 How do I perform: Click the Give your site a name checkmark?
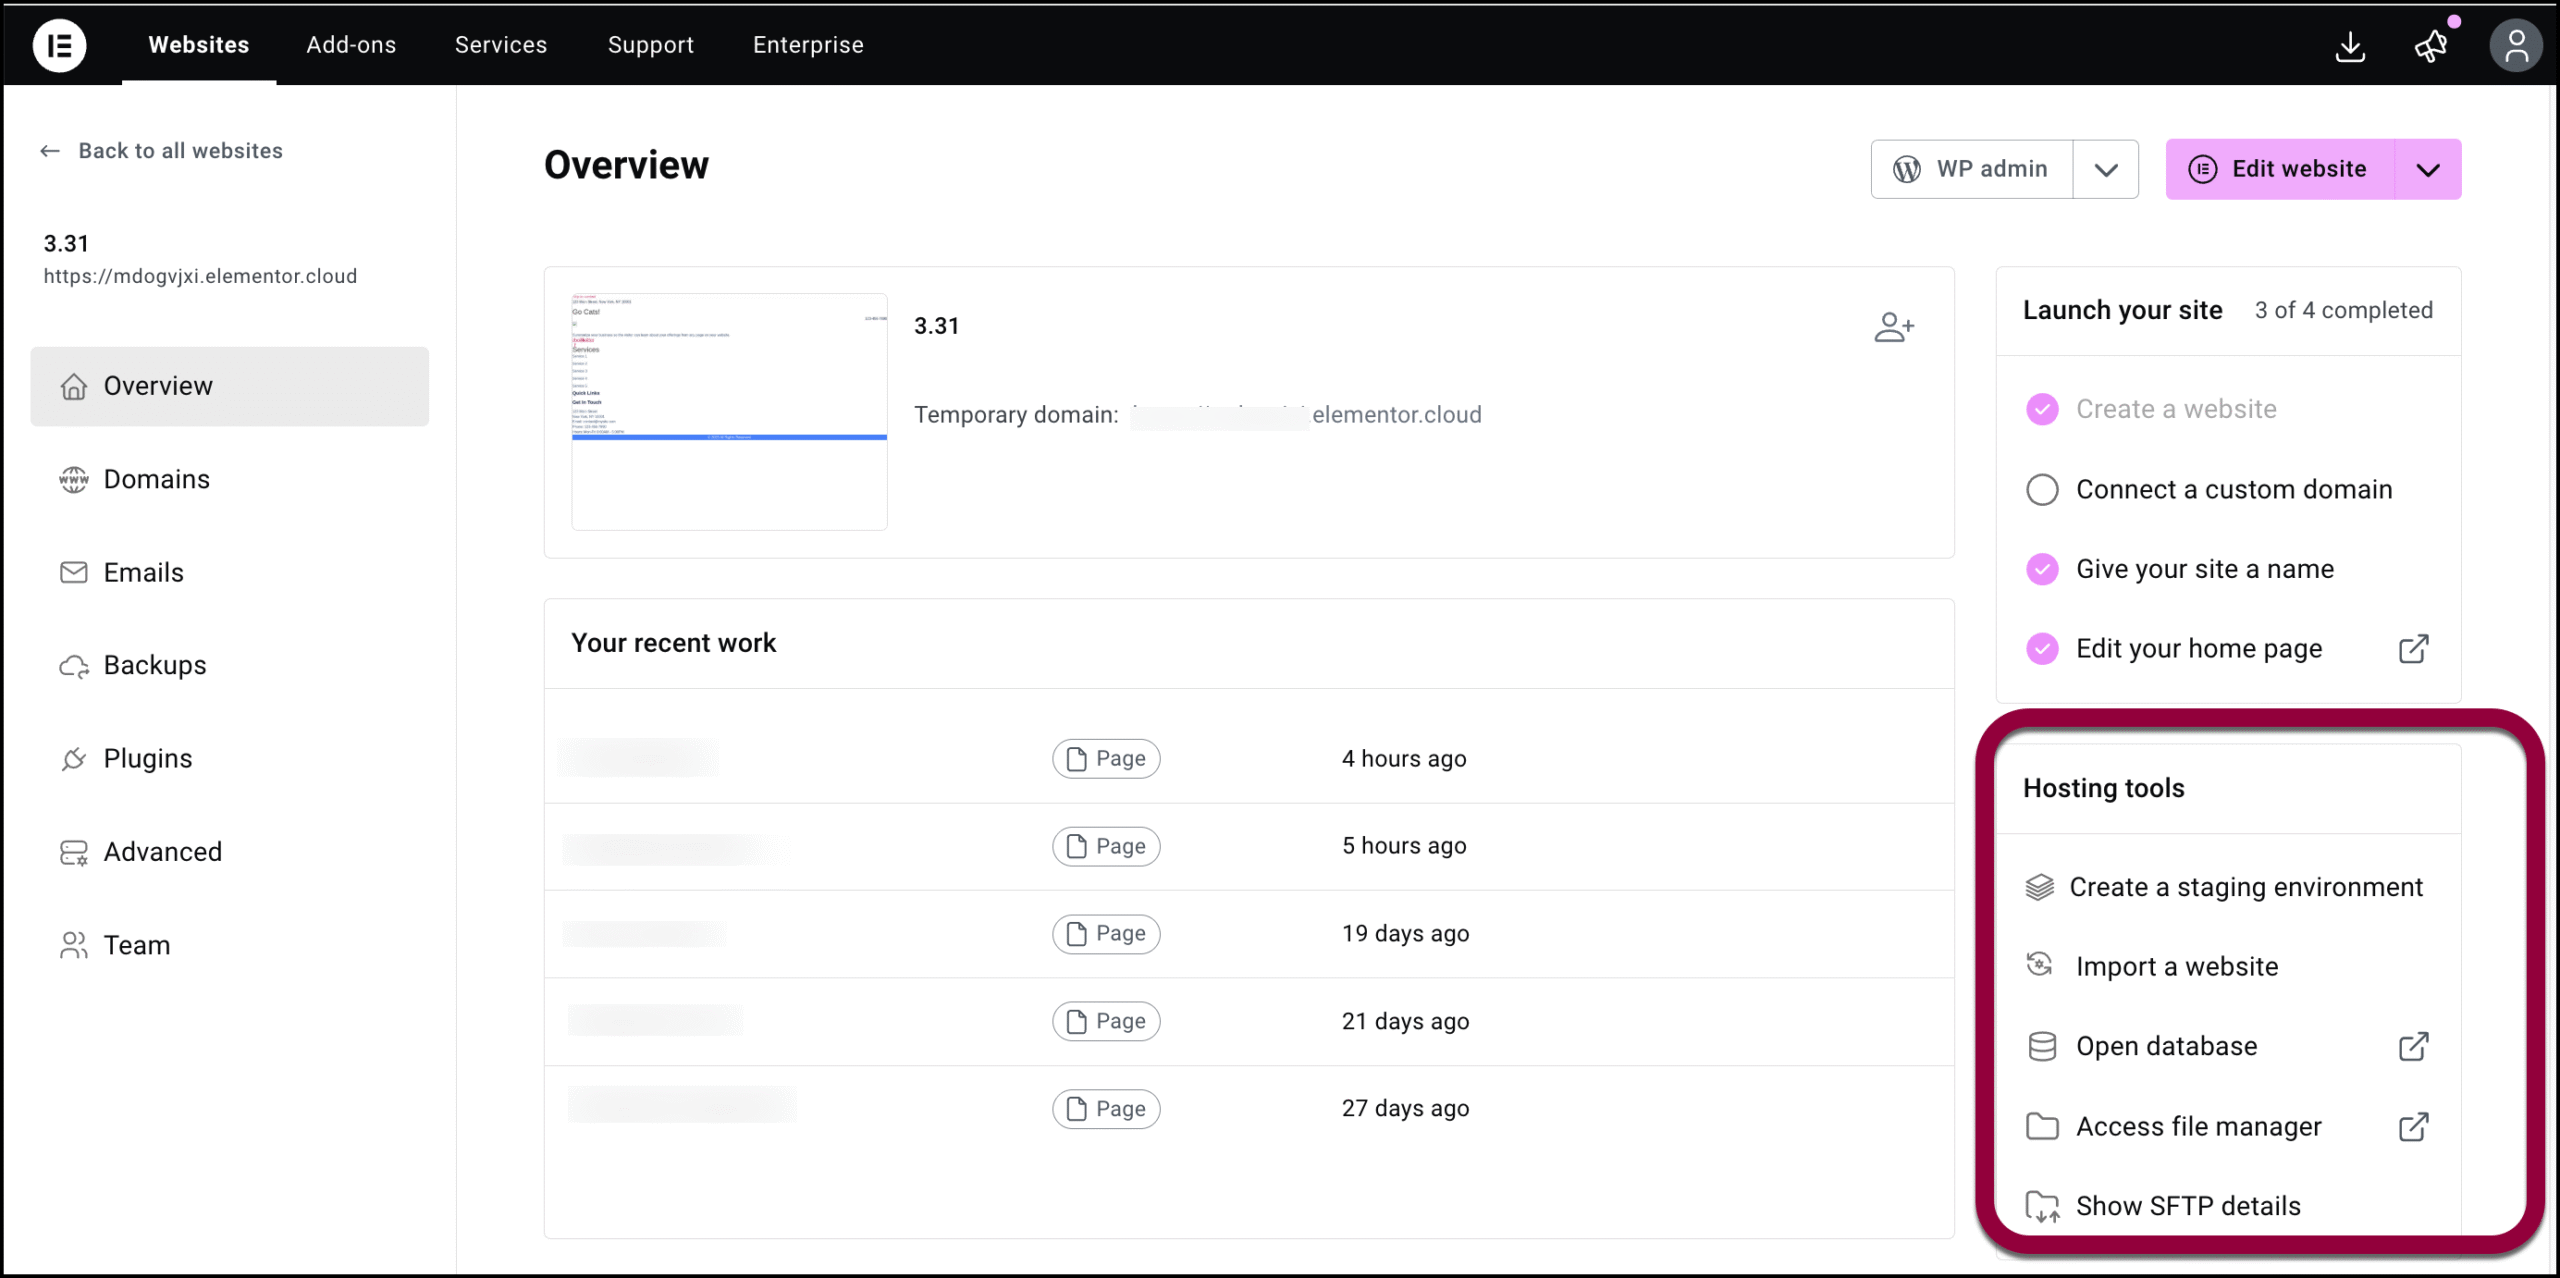(x=2042, y=569)
